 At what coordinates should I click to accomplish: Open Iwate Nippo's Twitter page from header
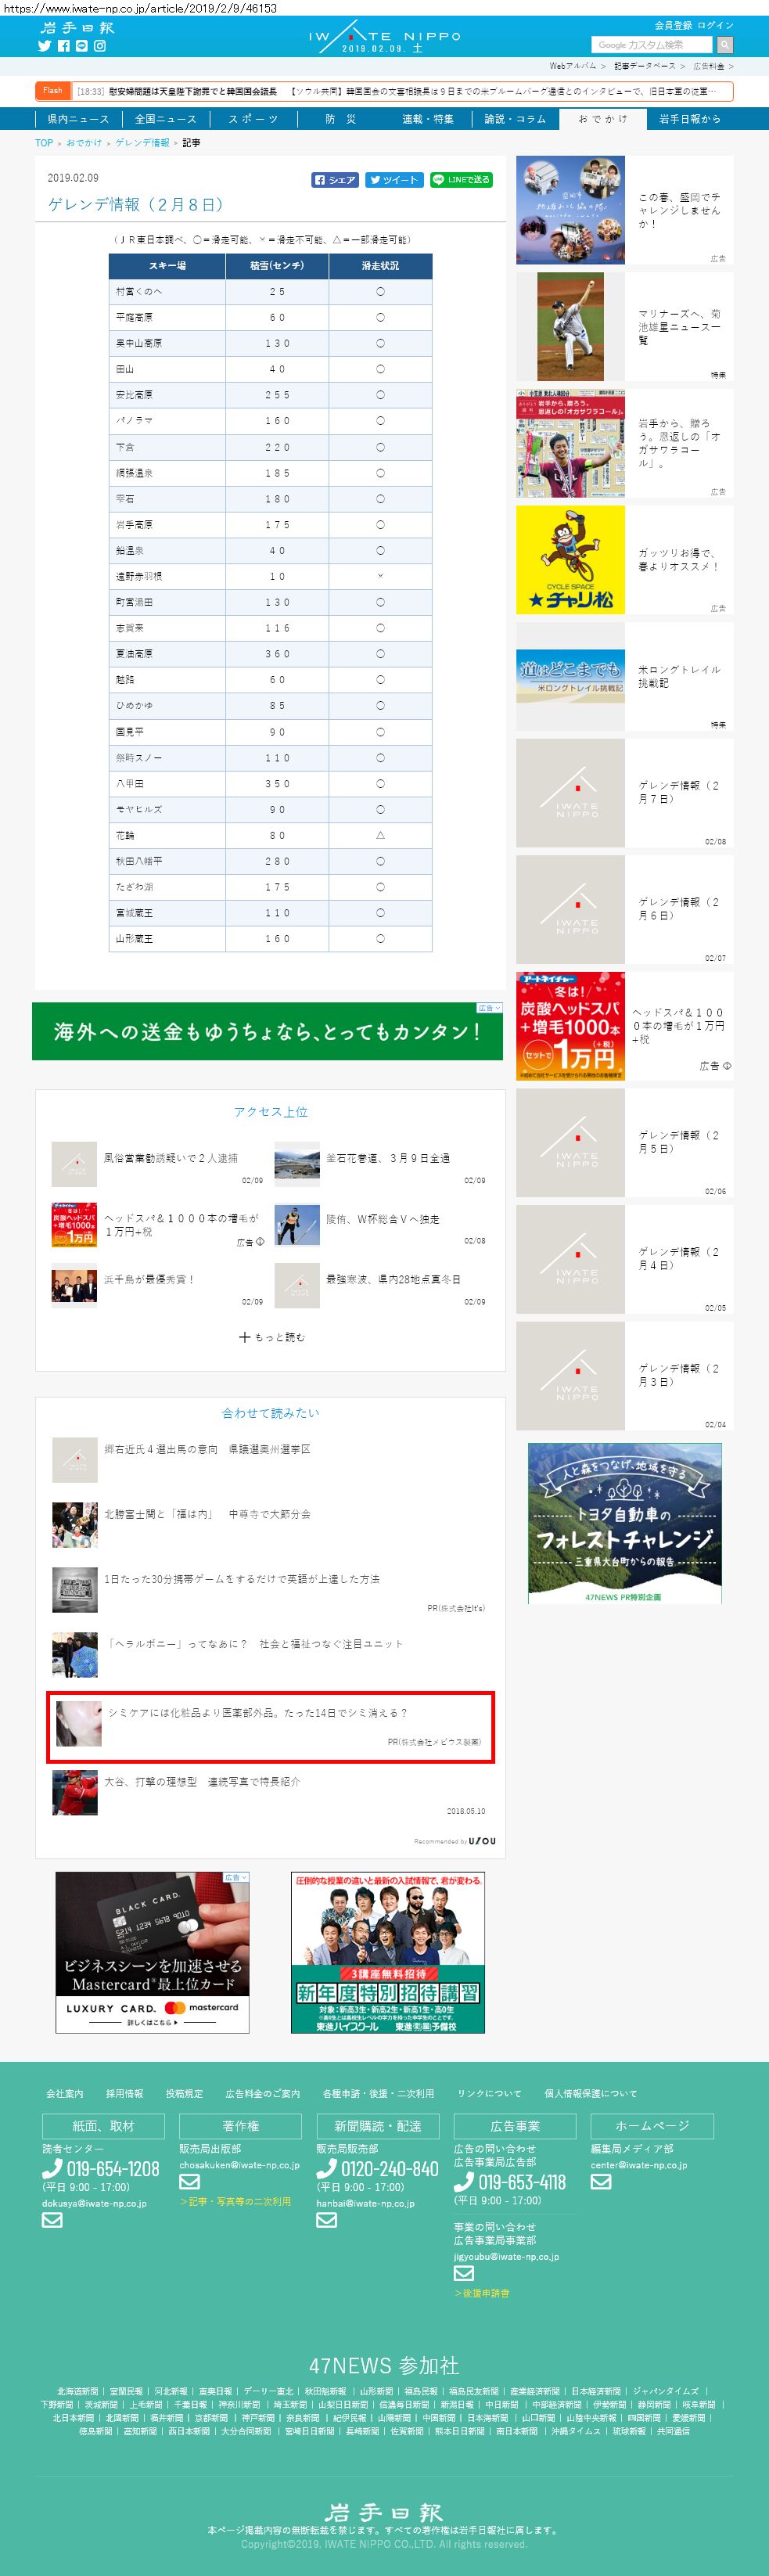44,46
